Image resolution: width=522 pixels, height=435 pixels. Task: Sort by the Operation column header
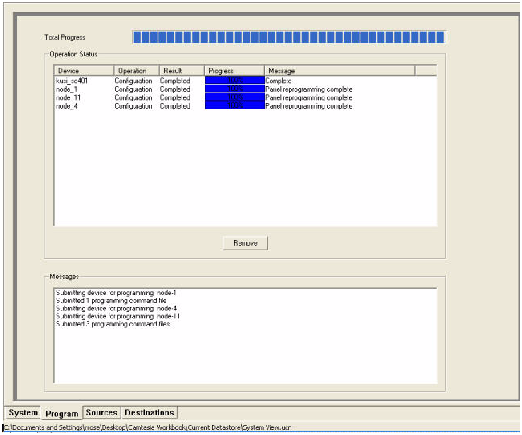[136, 71]
